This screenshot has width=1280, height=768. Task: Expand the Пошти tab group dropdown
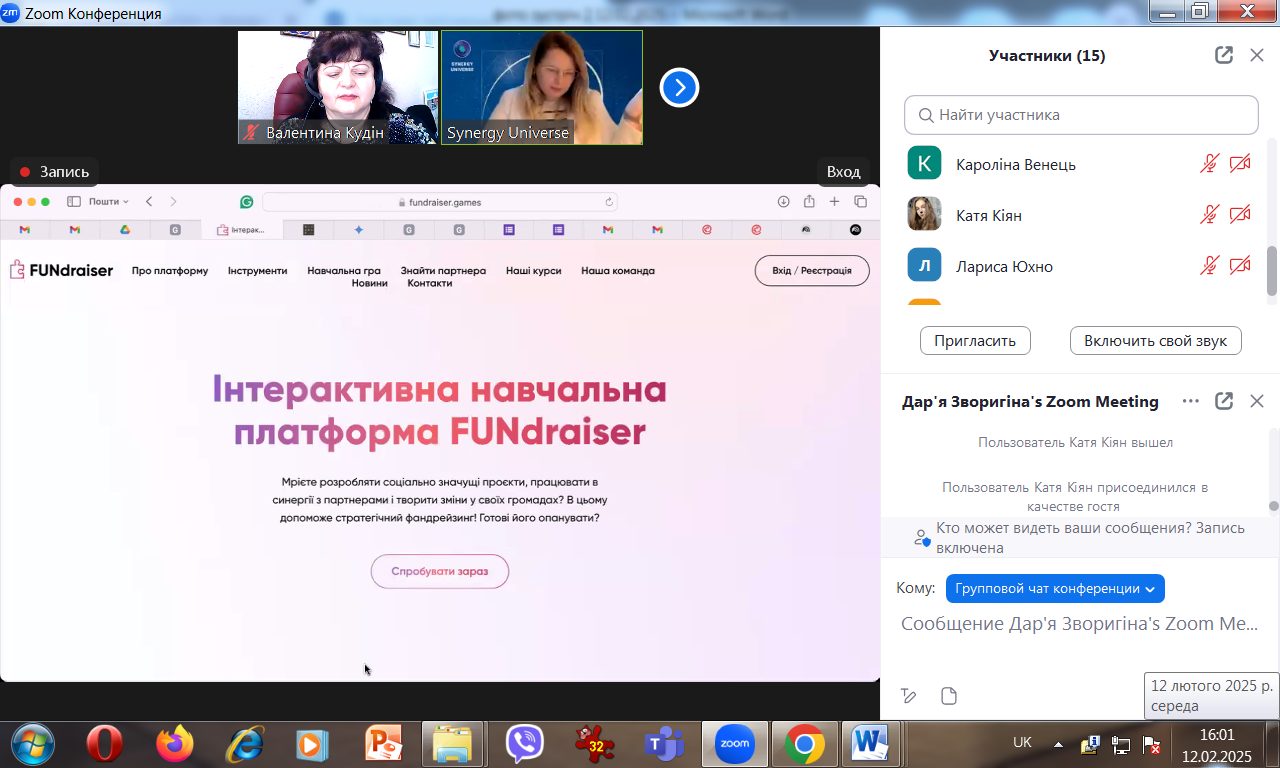109,202
